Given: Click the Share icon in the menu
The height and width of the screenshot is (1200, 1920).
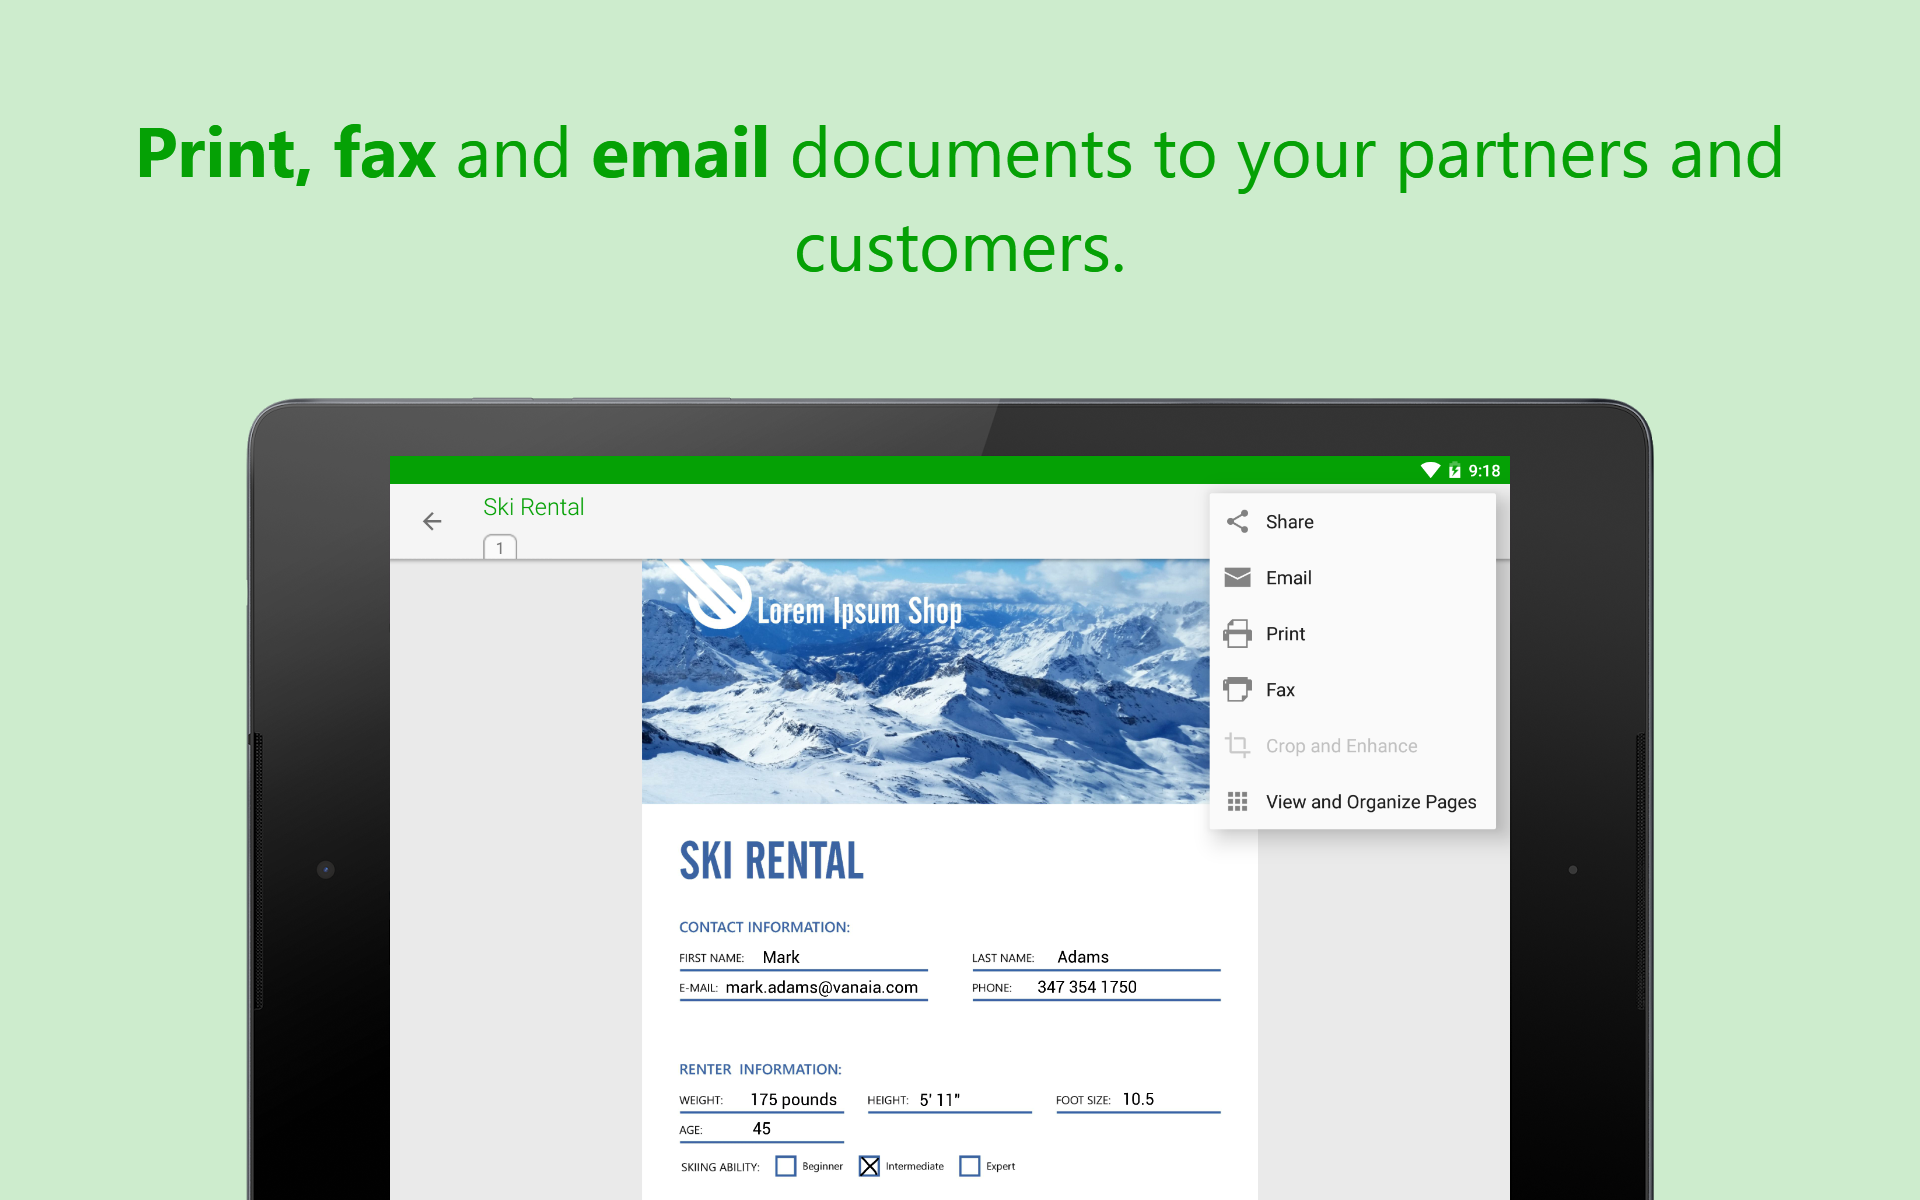Looking at the screenshot, I should [x=1237, y=521].
